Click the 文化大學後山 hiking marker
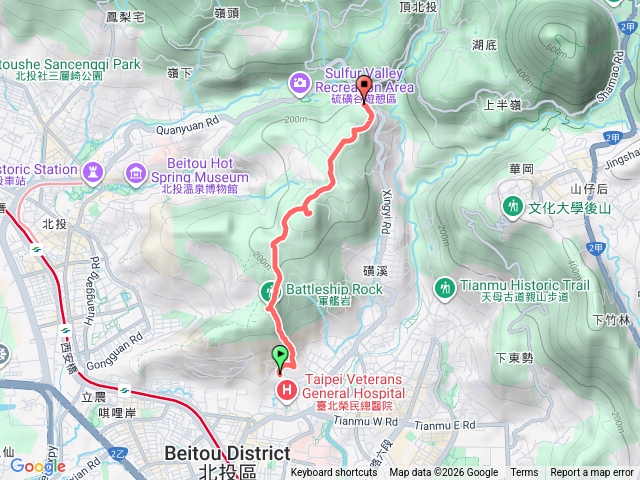 (x=513, y=208)
